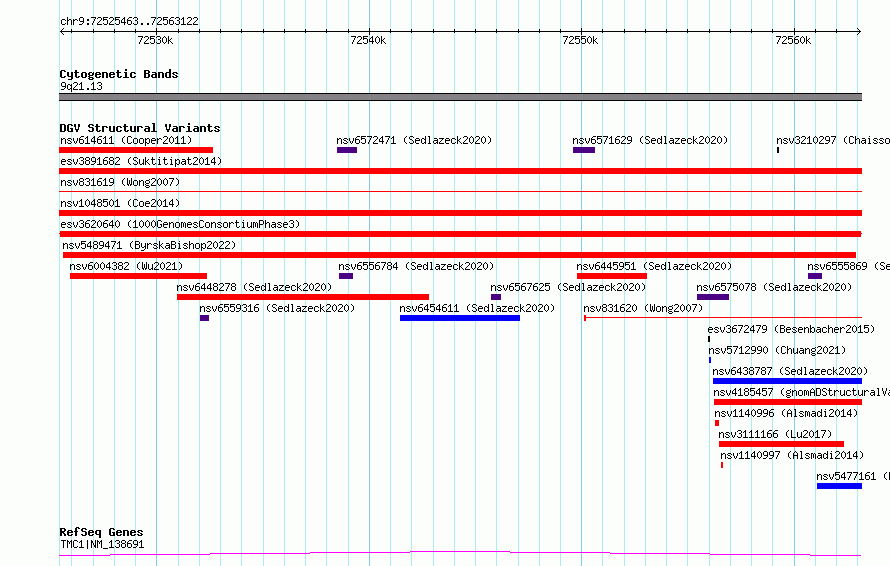Click the RefSeq Genes track title
Viewport: 890px width, 566px height.
pos(101,533)
